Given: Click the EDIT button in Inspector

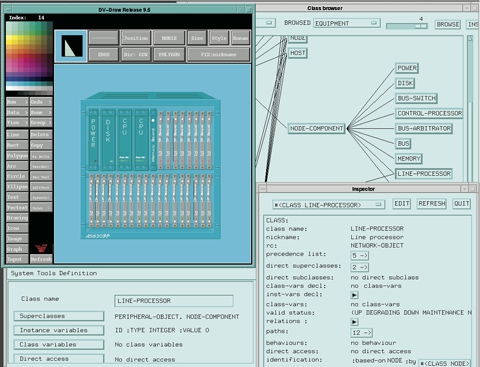Looking at the screenshot, I should (402, 204).
